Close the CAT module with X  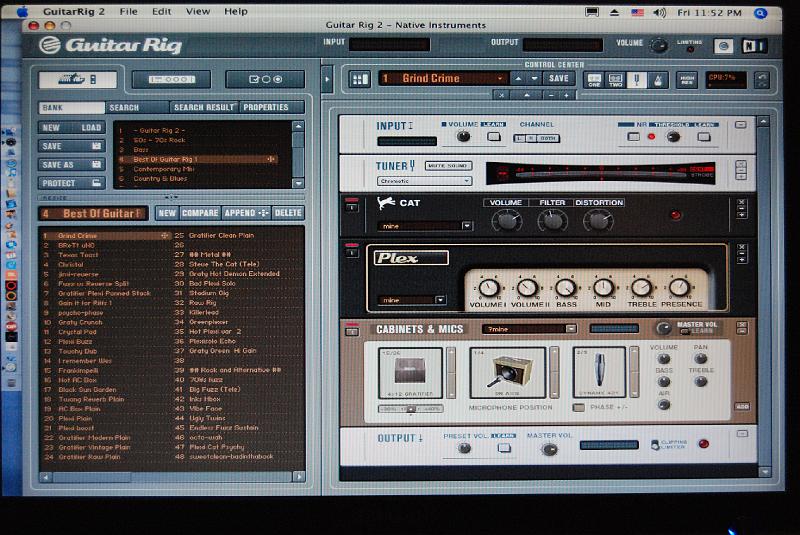click(x=742, y=202)
